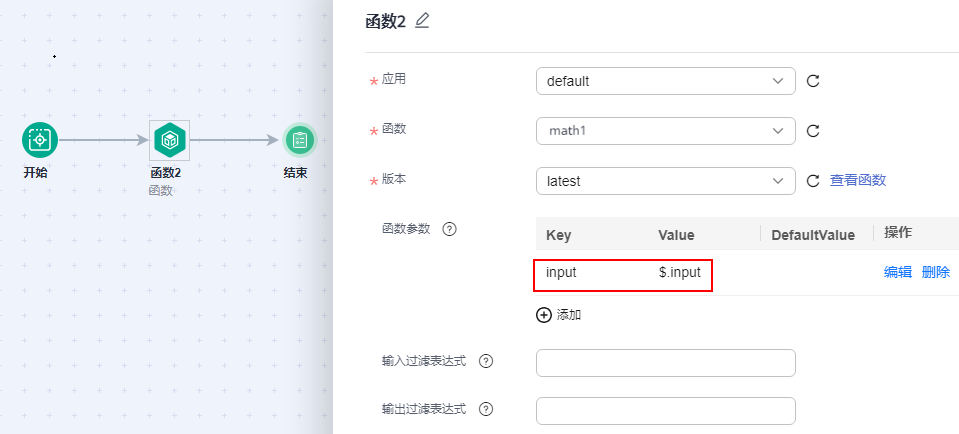This screenshot has height=434, width=959.
Task: Select the 函数2 function node icon
Action: coord(169,140)
